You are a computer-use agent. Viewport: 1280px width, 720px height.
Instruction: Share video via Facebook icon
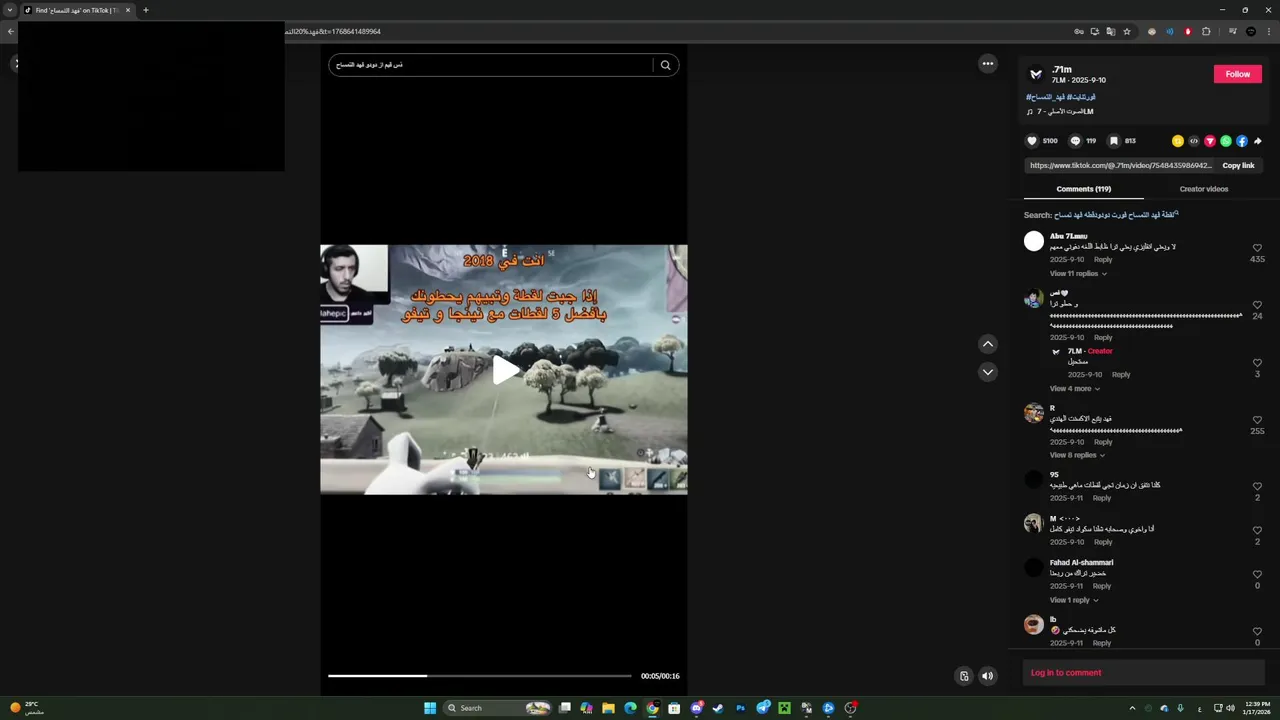pyautogui.click(x=1242, y=141)
